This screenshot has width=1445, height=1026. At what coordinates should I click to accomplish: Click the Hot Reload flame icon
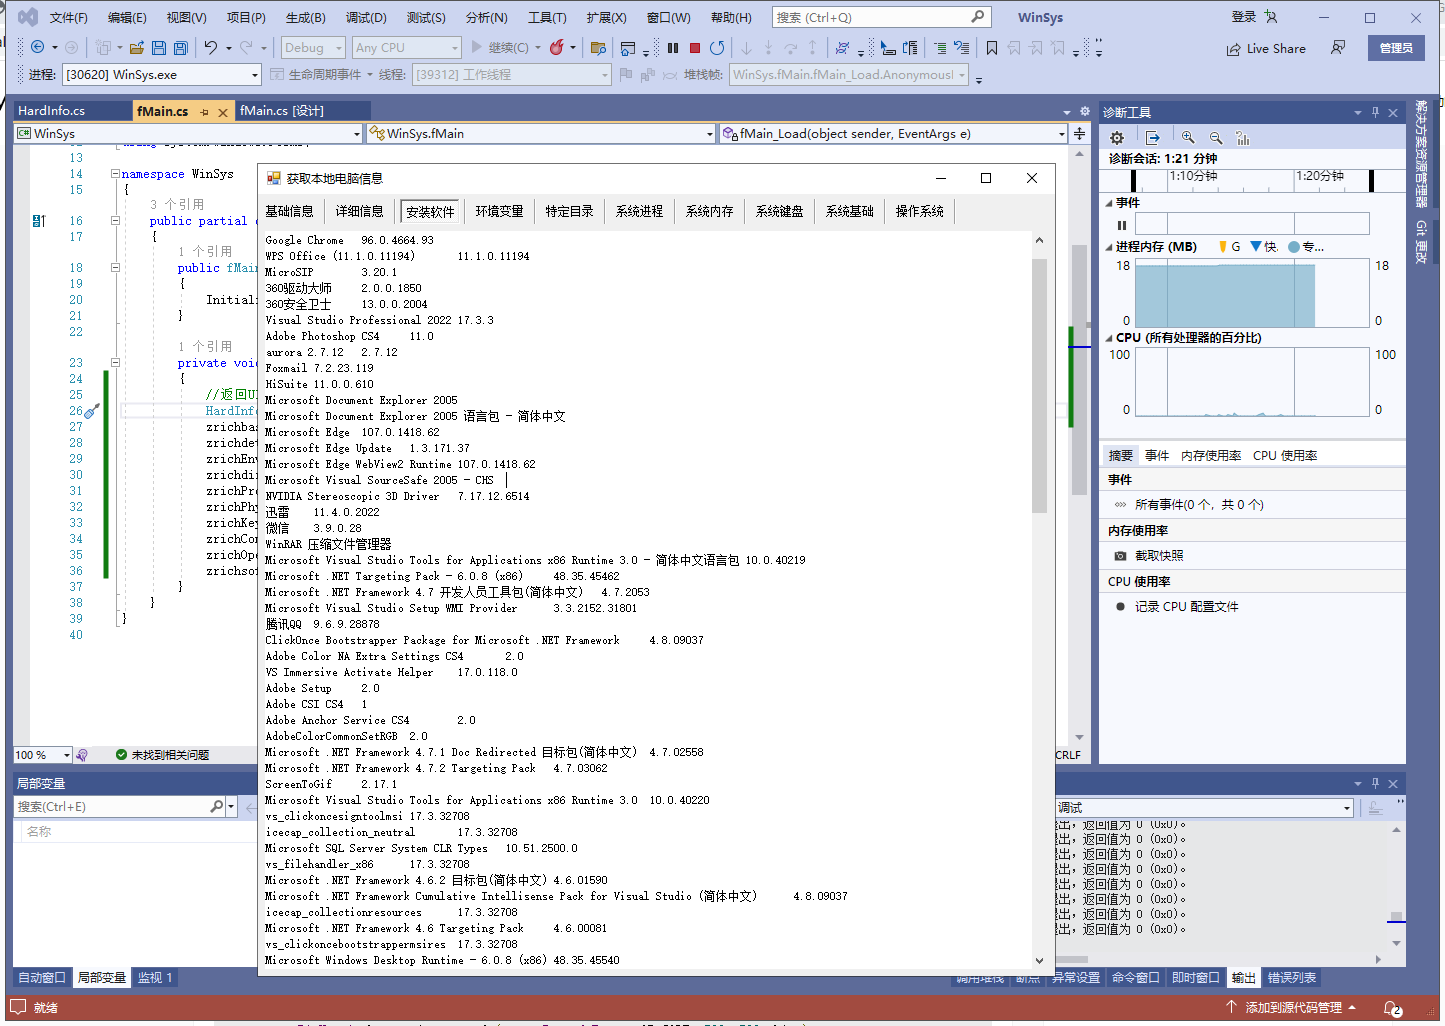557,47
